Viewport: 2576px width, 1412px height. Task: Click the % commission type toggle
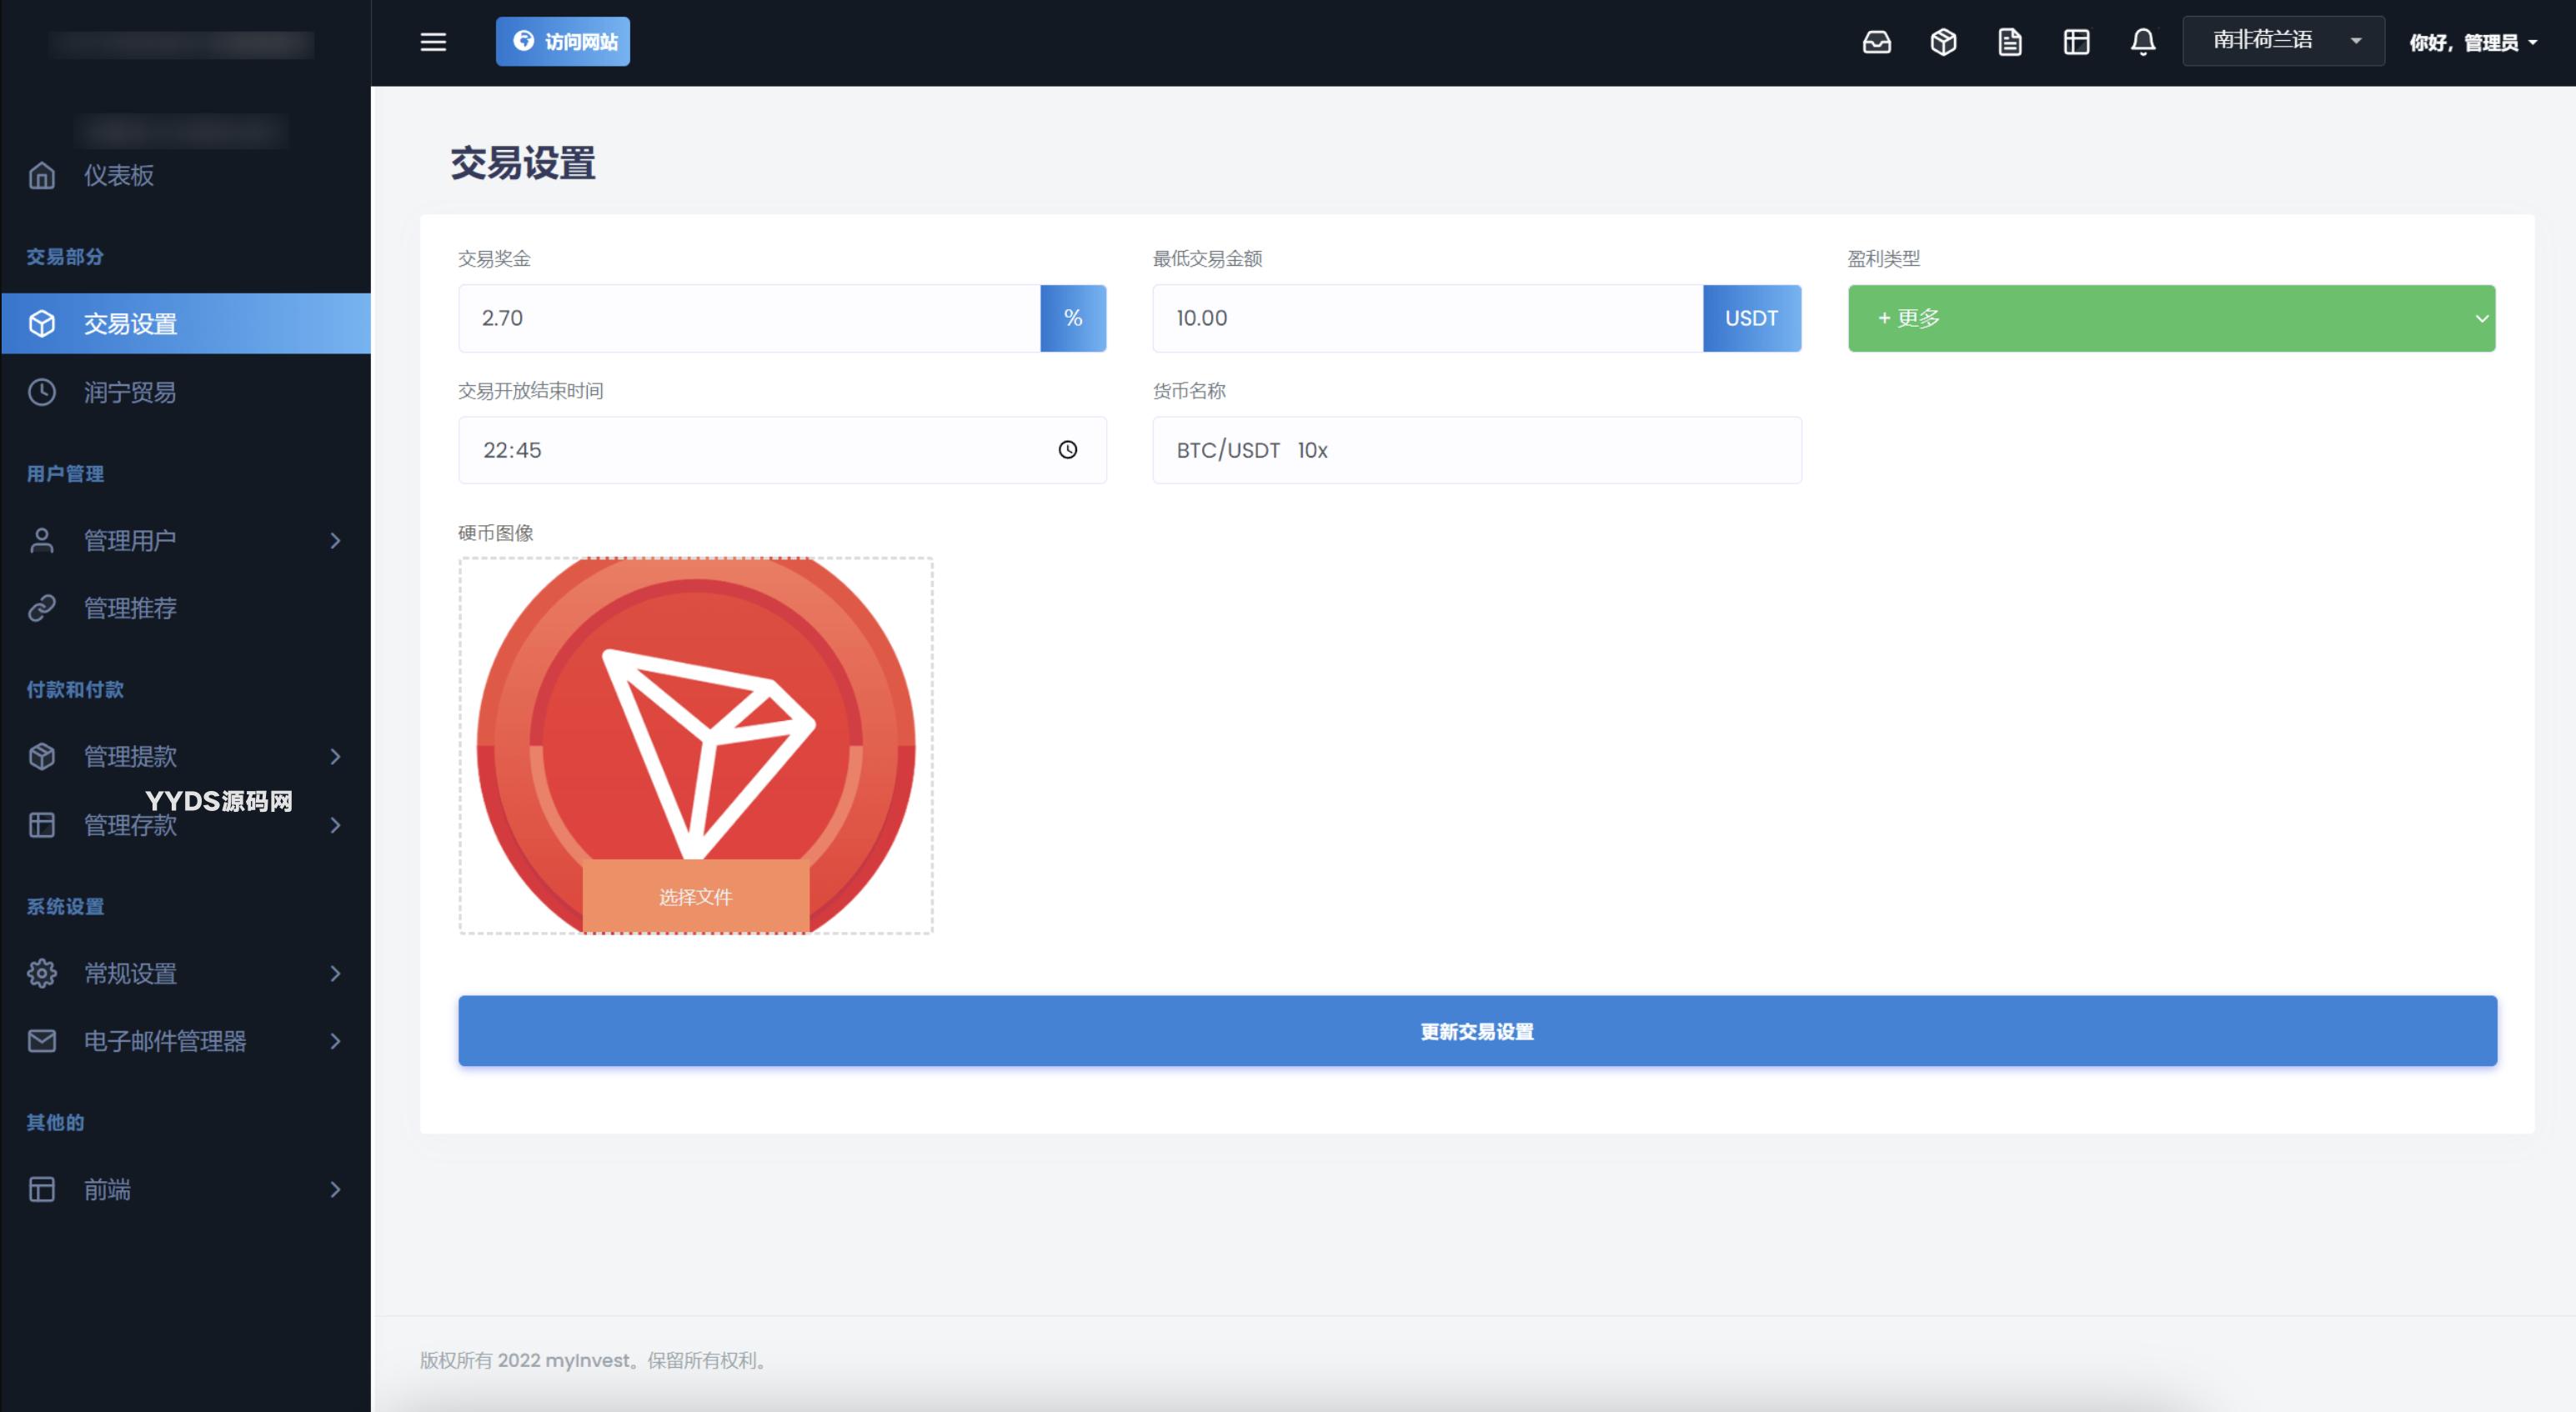pyautogui.click(x=1072, y=317)
